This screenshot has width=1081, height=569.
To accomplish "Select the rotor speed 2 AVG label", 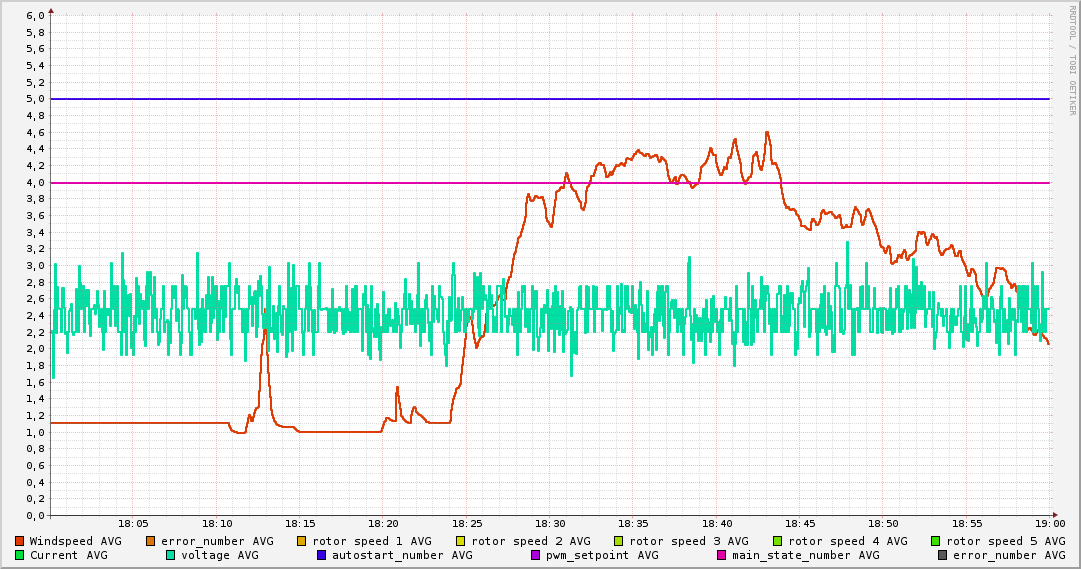I will (x=531, y=541).
